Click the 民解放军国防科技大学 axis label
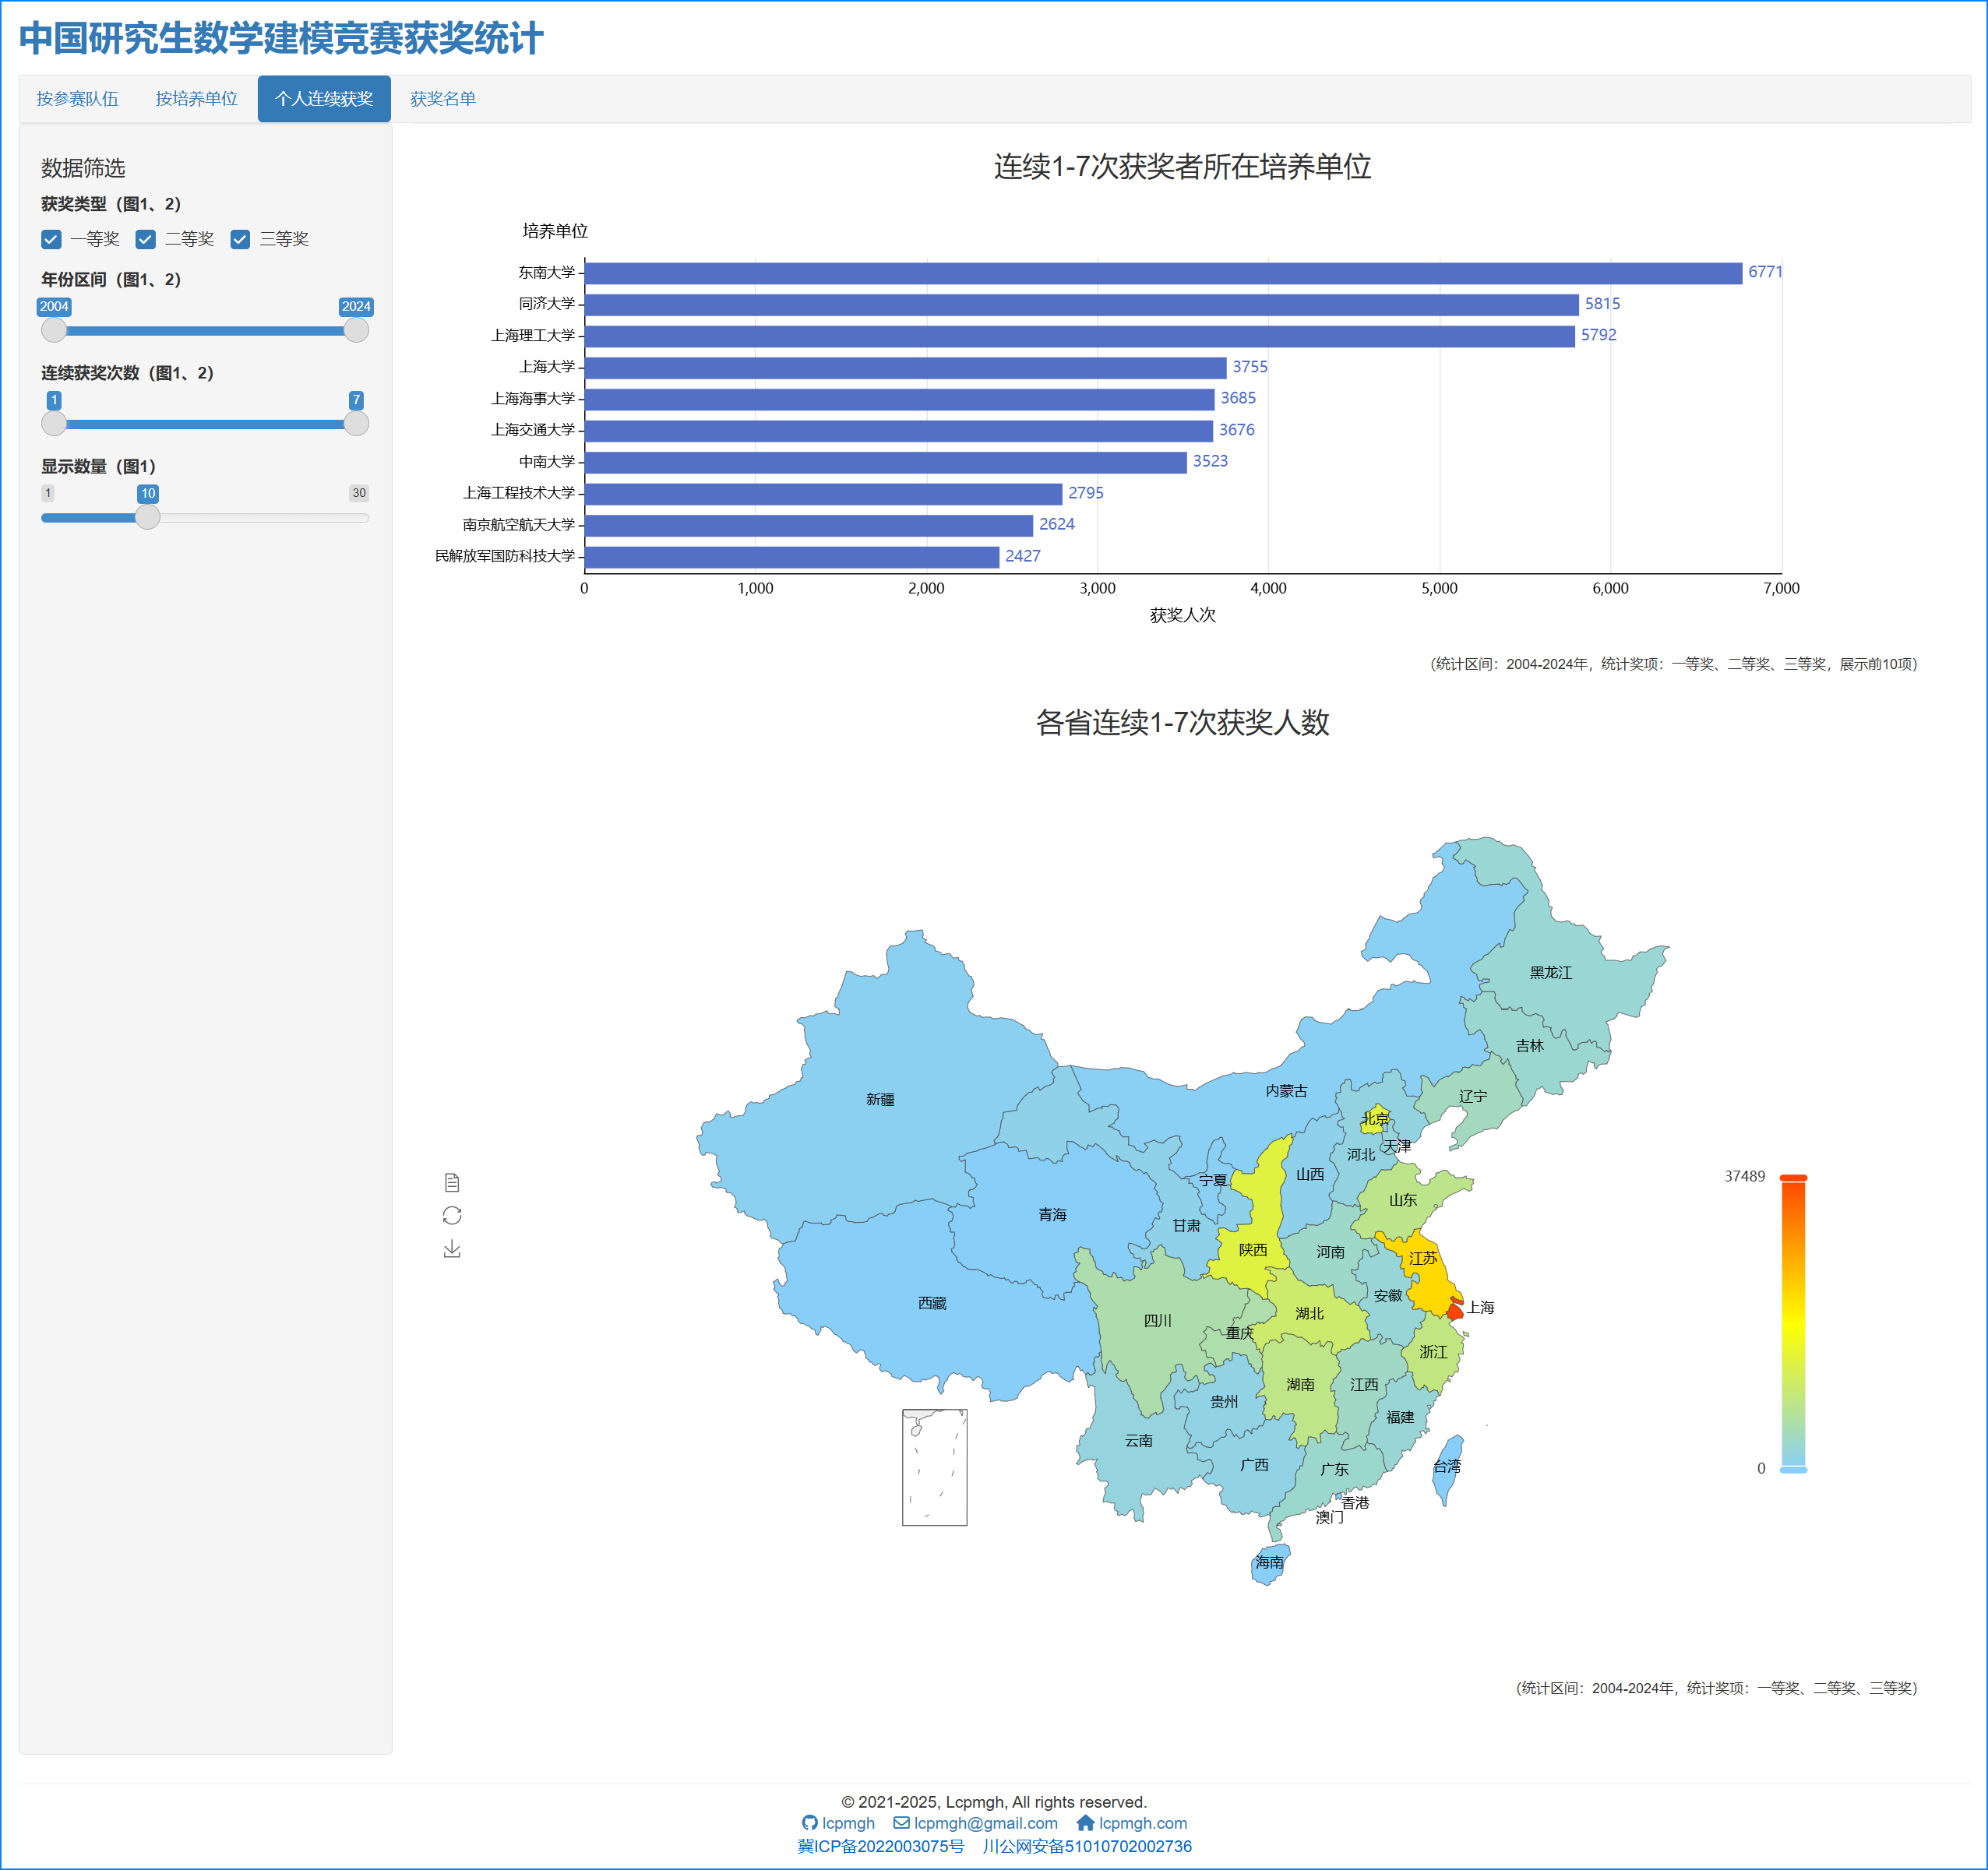Screen dimensions: 1988x1870 [505, 556]
